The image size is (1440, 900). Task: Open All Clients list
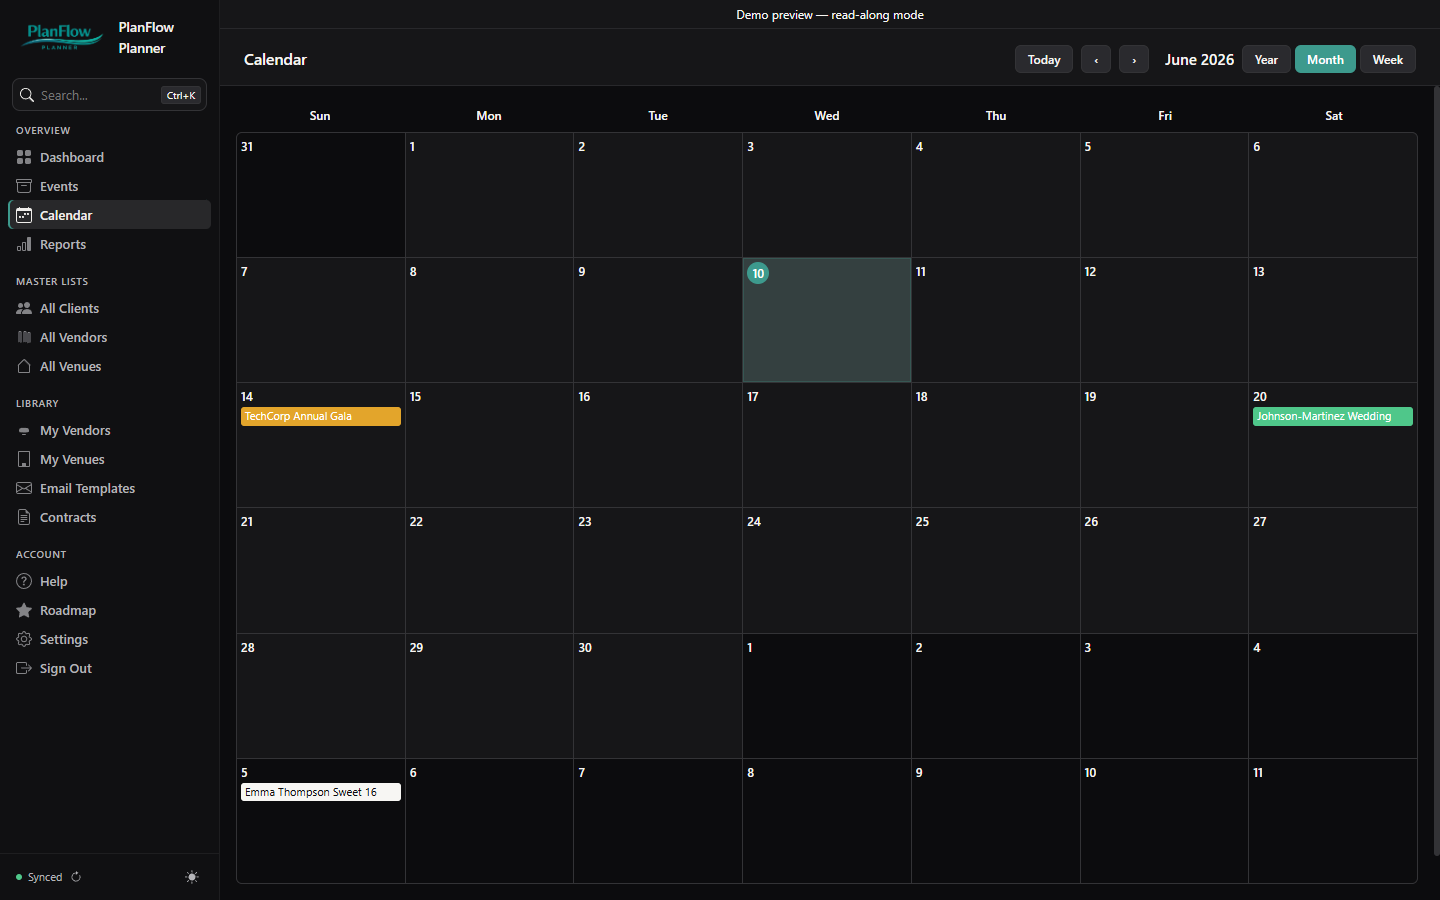pyautogui.click(x=110, y=308)
